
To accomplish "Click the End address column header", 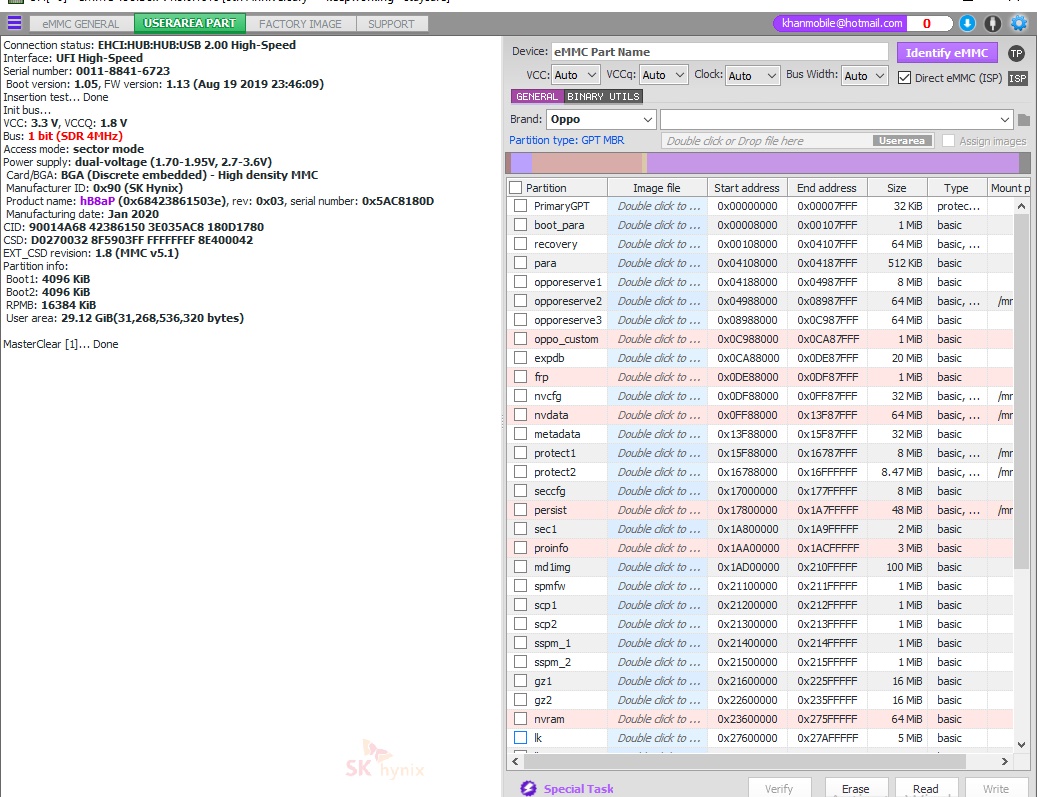I will pos(827,188).
